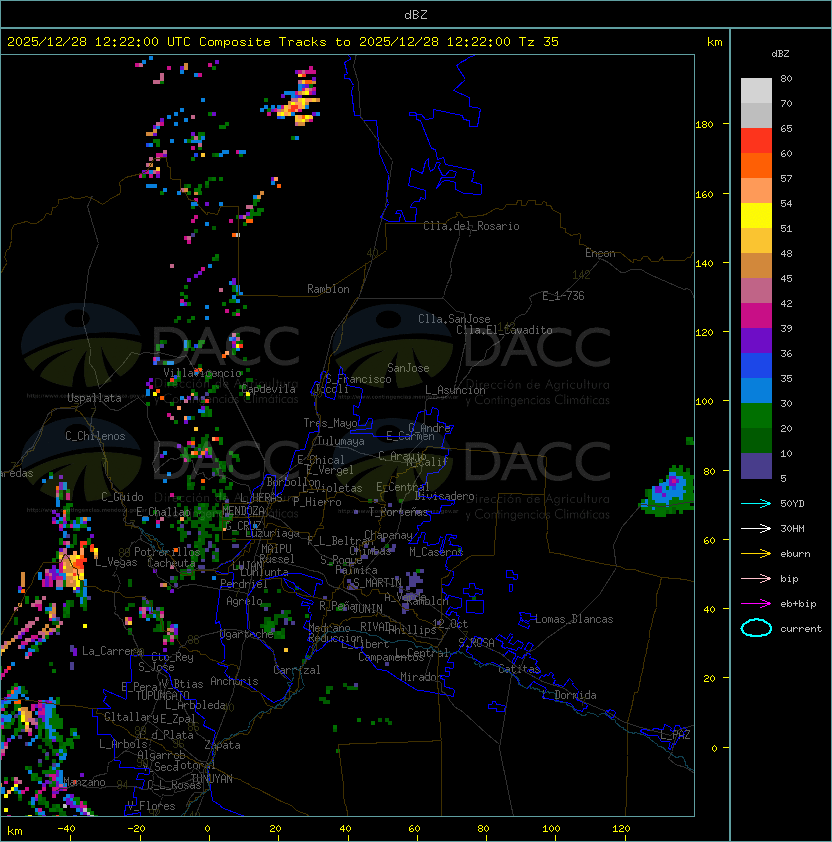Click the '30HM' legend label
Screen dimensions: 832x842
click(792, 529)
